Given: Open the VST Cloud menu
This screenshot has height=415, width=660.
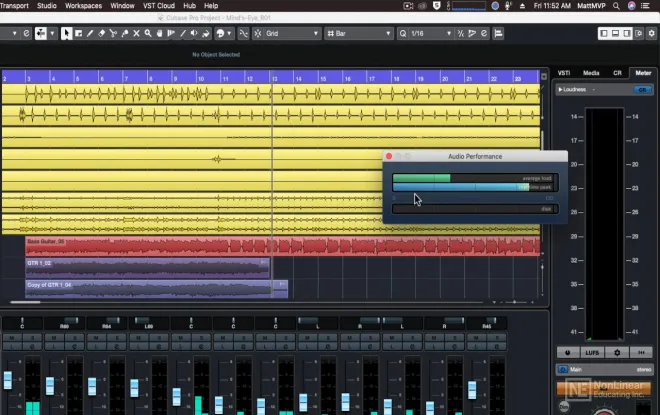Looking at the screenshot, I should click(159, 6).
